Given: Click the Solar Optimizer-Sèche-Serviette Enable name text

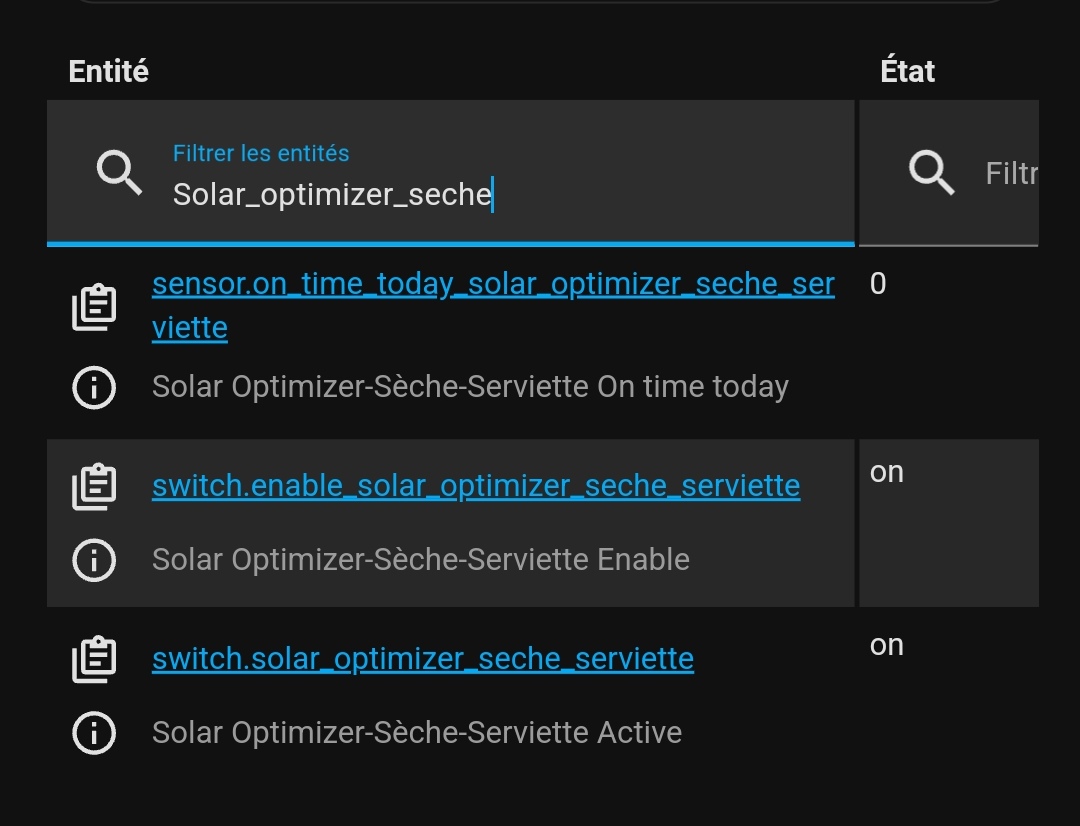Looking at the screenshot, I should tap(421, 559).
